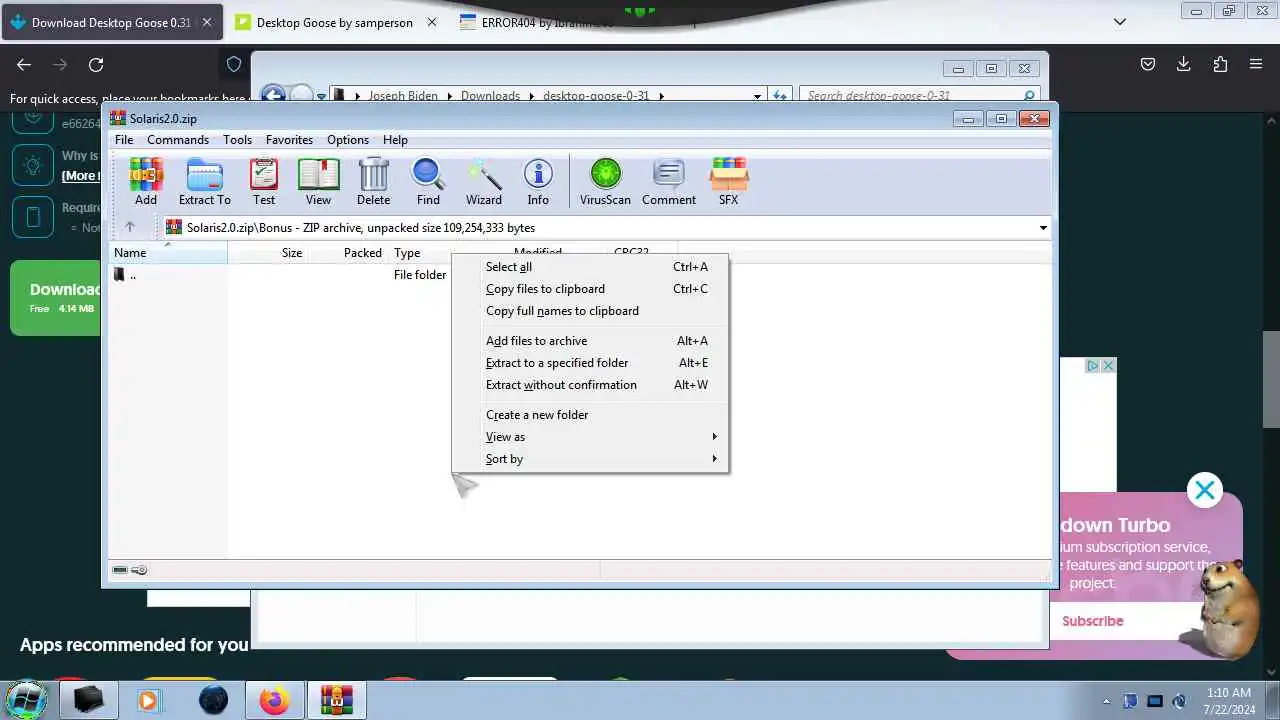This screenshot has height=720, width=1280.
Task: Click the Explorer search desktop-goose-0-31 field
Action: click(x=919, y=96)
